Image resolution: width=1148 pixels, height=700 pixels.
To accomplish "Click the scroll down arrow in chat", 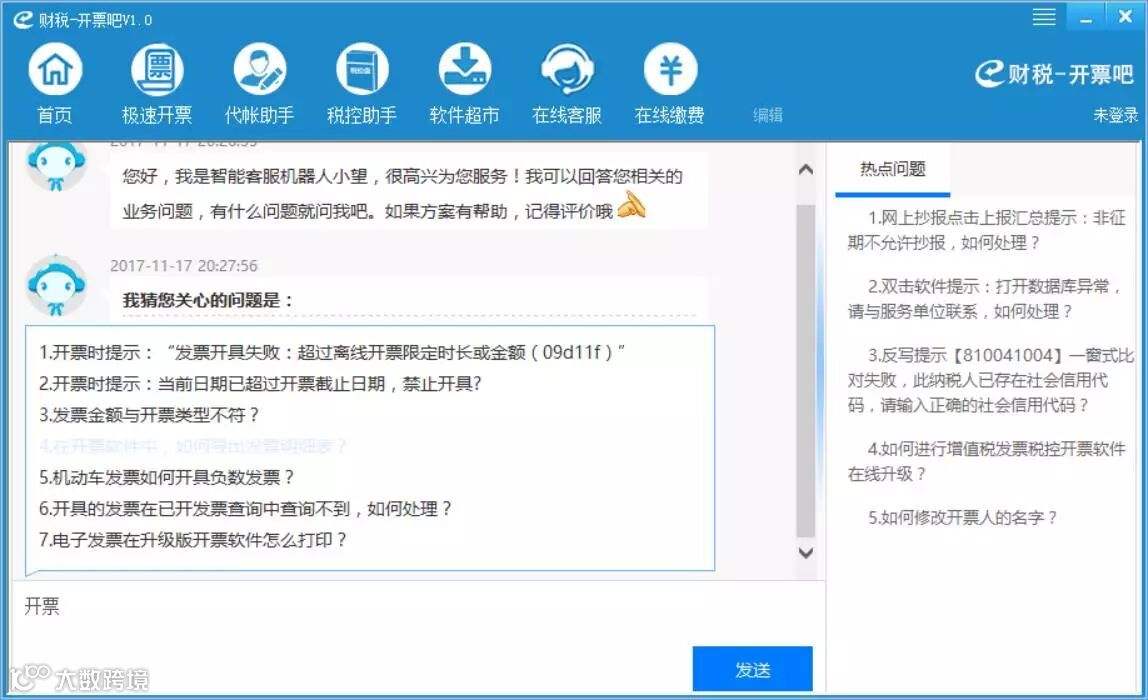I will tap(805, 553).
